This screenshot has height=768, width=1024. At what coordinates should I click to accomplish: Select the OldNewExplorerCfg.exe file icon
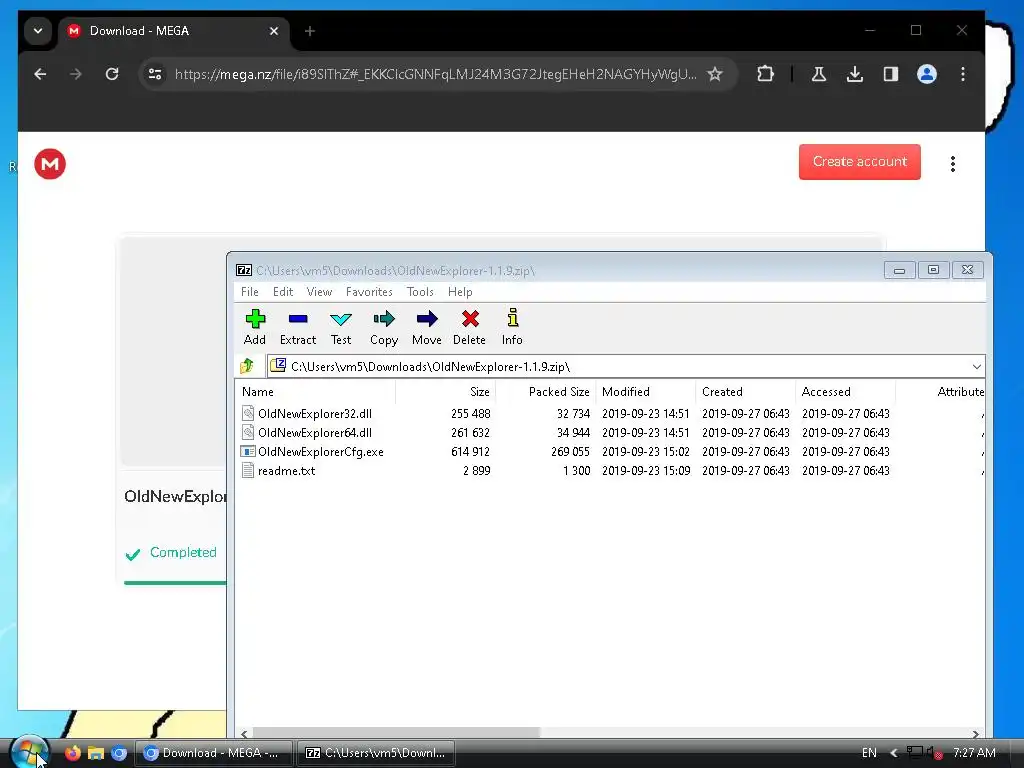click(x=248, y=451)
